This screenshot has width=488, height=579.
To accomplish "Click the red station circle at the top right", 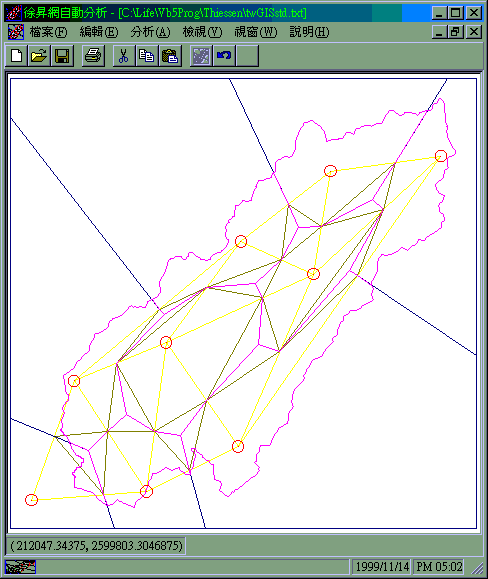I will [x=441, y=156].
